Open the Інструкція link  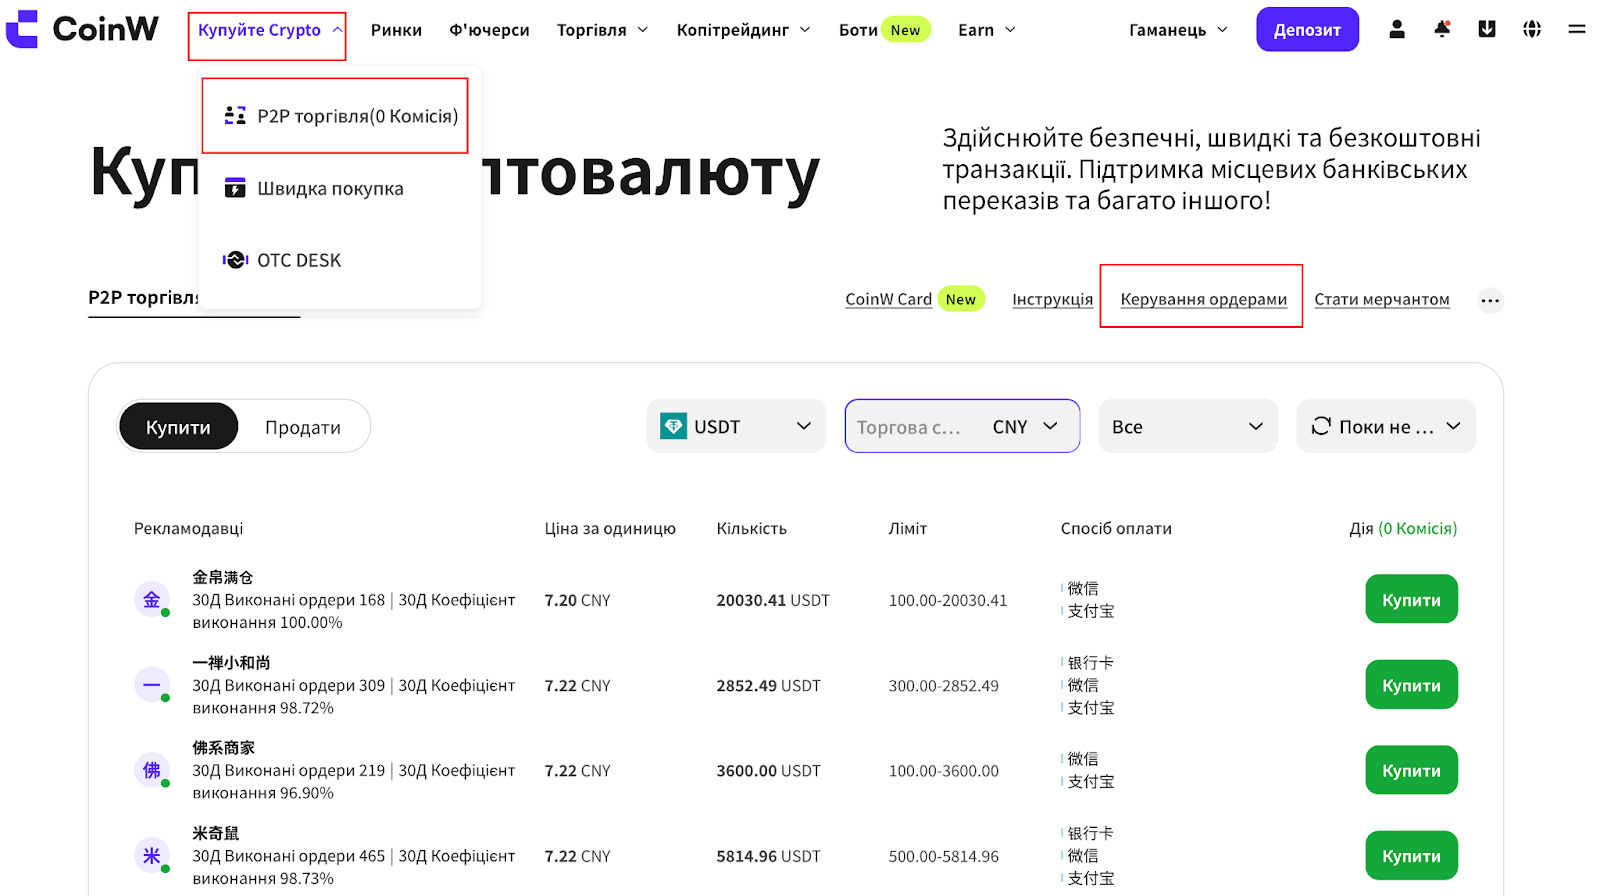[1052, 299]
